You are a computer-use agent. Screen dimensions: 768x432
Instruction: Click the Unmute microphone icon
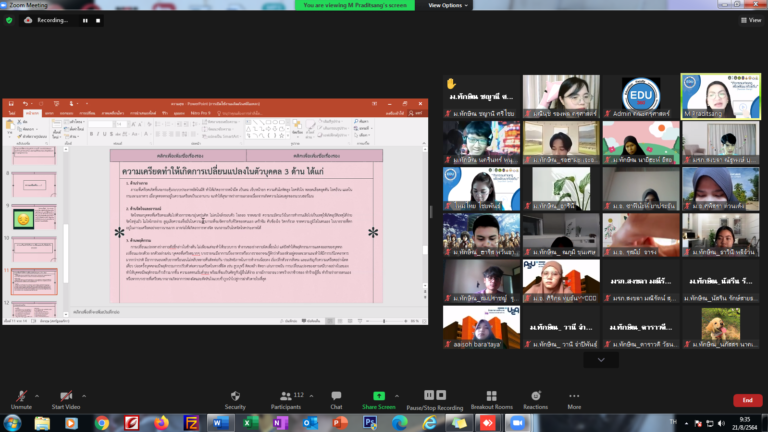[x=21, y=396]
